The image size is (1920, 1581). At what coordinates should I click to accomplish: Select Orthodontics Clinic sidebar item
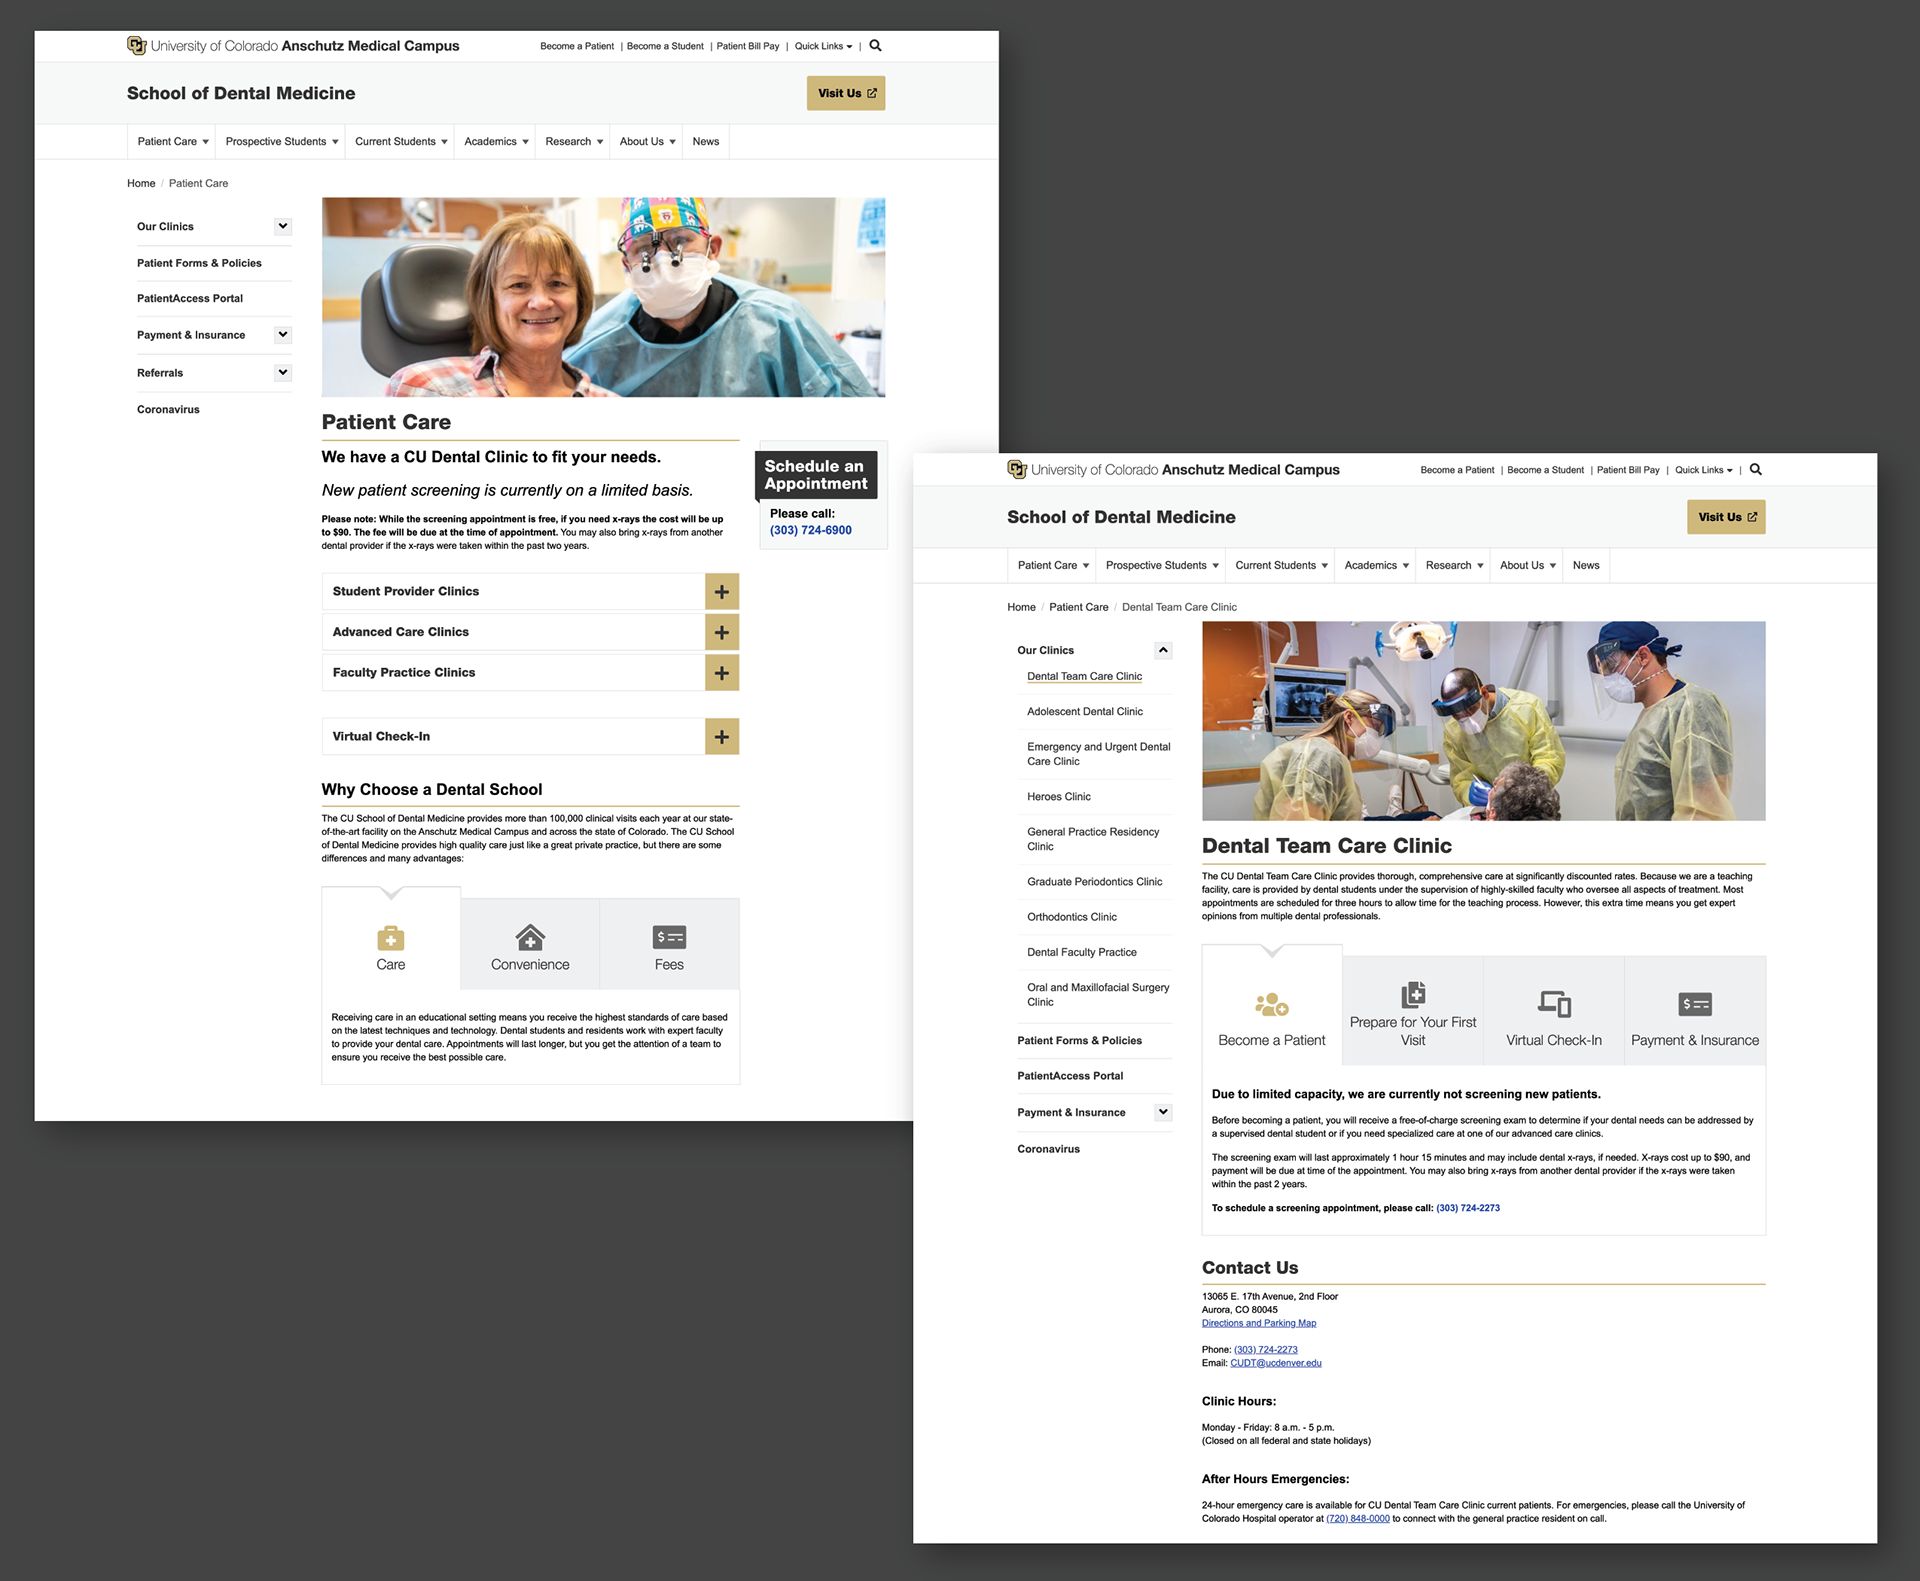click(1072, 917)
